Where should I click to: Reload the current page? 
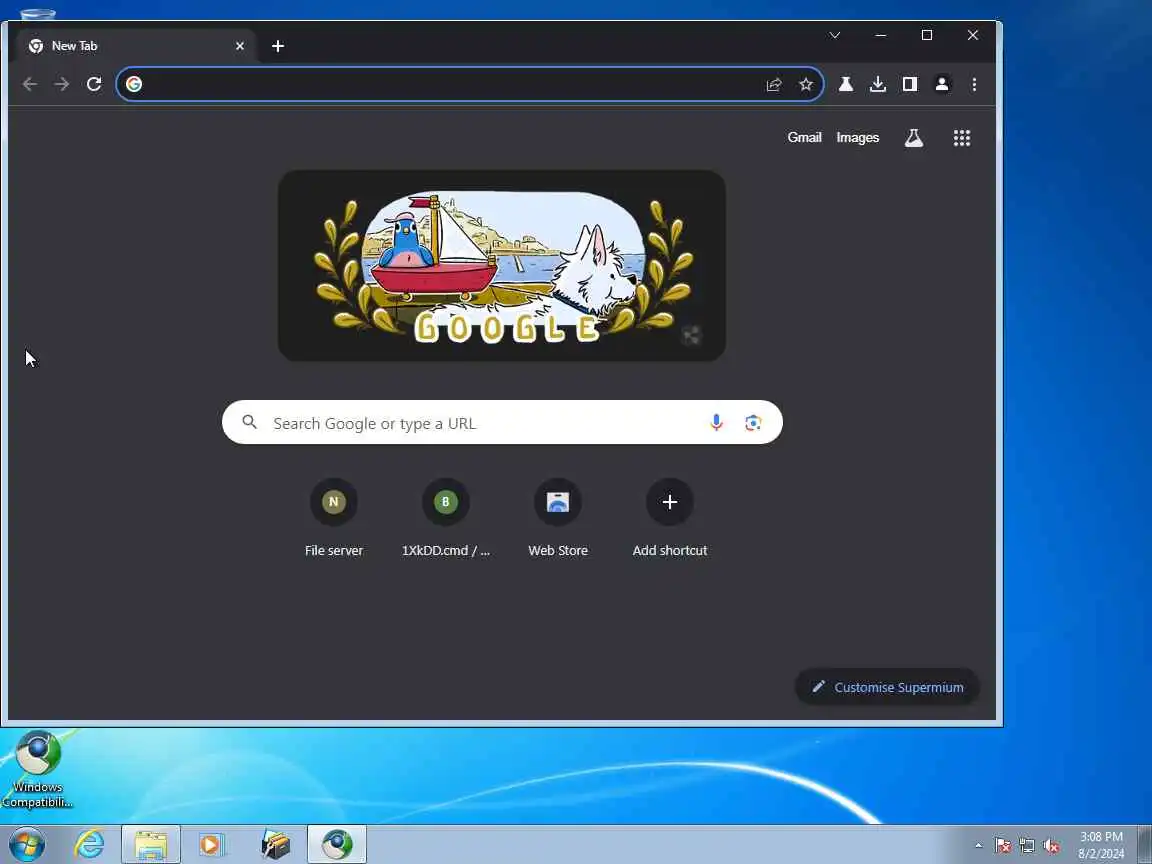coord(94,84)
